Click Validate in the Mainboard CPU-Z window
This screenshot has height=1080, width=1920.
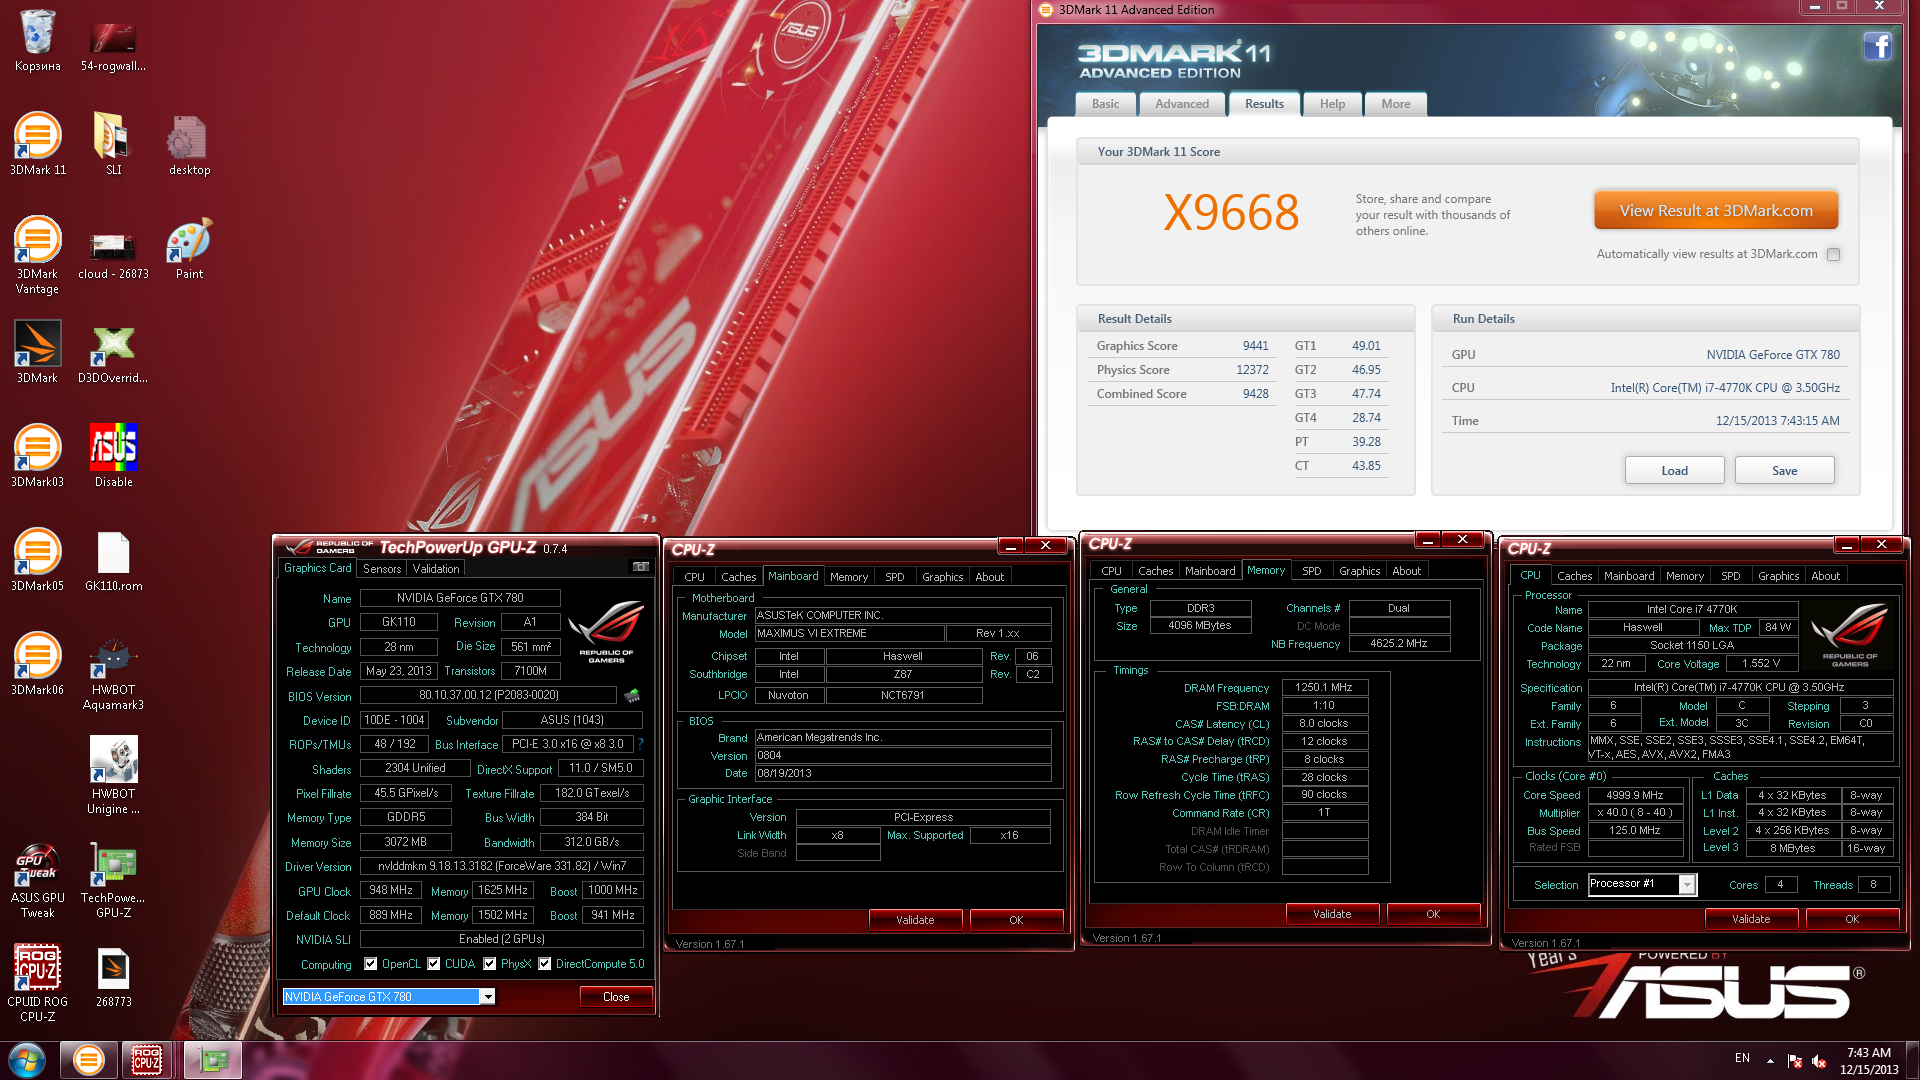(915, 920)
